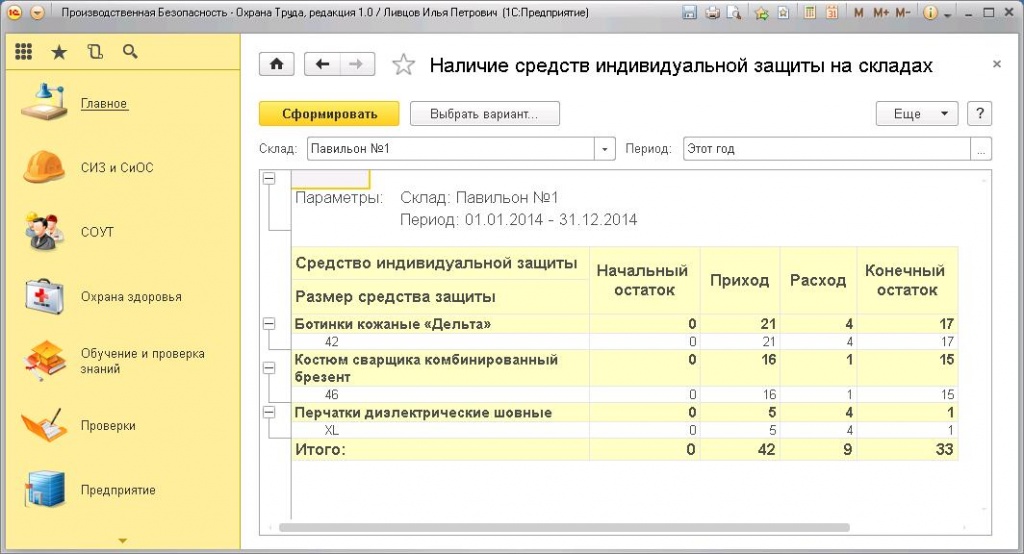Click the Итого: total row label
The image size is (1024, 554).
click(320, 449)
